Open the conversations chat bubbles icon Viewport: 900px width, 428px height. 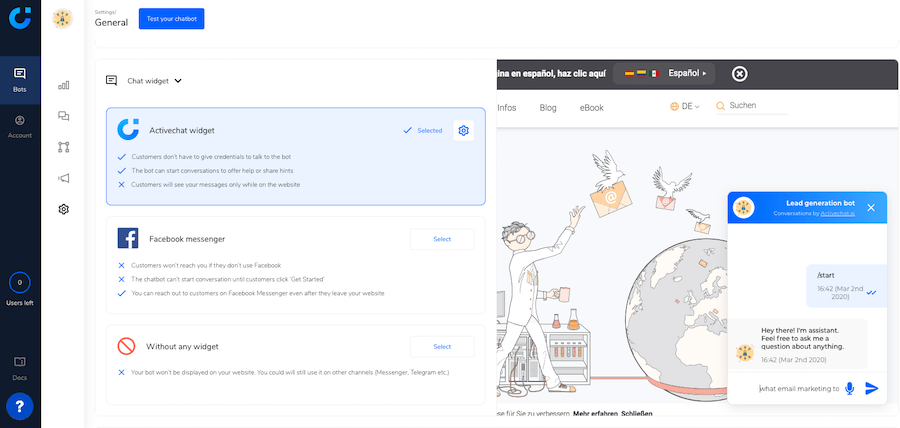(64, 116)
